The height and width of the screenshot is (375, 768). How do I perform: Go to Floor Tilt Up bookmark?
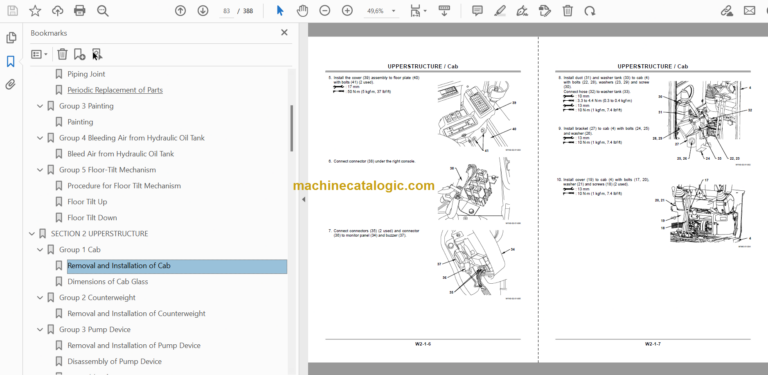point(87,202)
